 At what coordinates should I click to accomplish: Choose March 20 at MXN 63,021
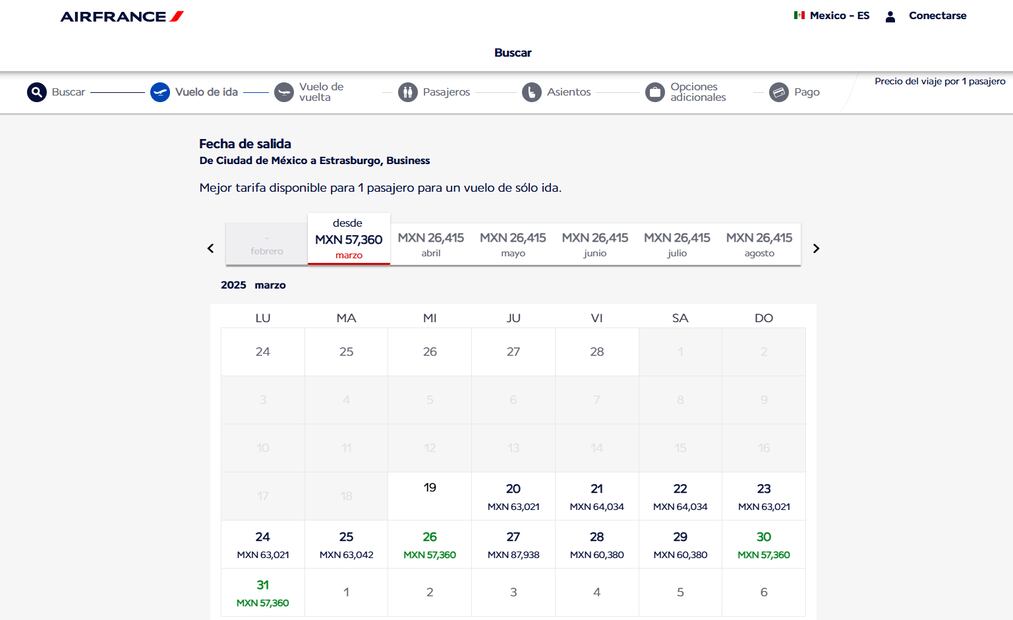(513, 497)
